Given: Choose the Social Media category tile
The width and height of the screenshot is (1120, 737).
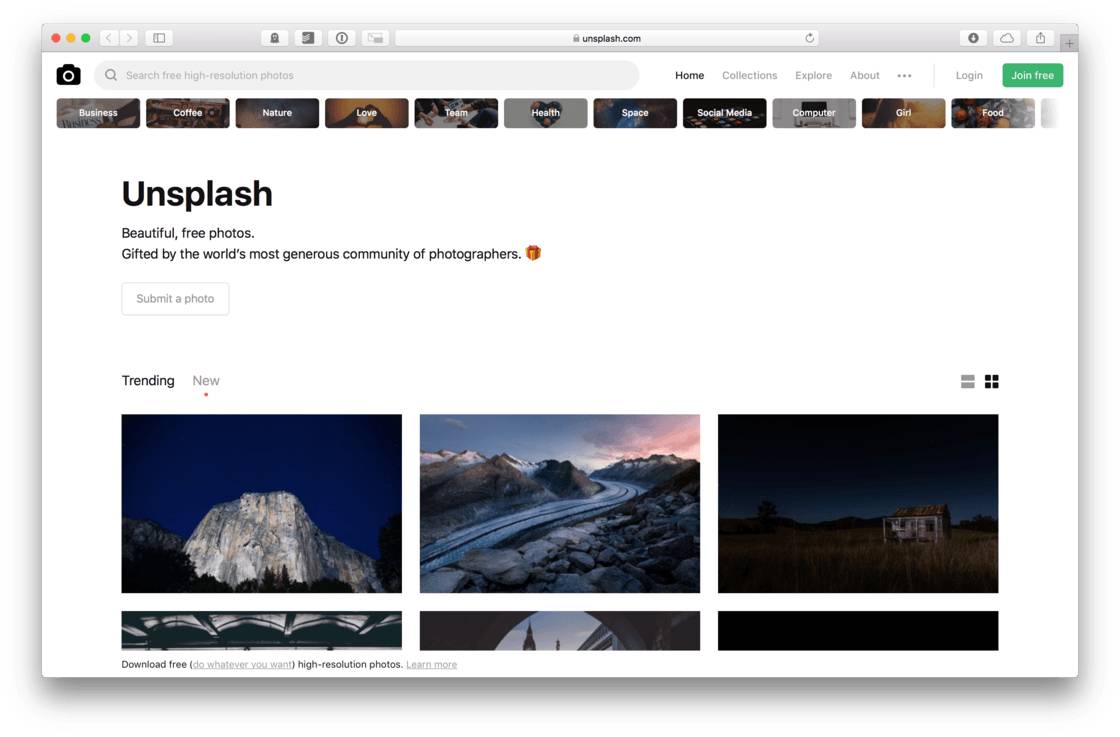Looking at the screenshot, I should click(724, 113).
